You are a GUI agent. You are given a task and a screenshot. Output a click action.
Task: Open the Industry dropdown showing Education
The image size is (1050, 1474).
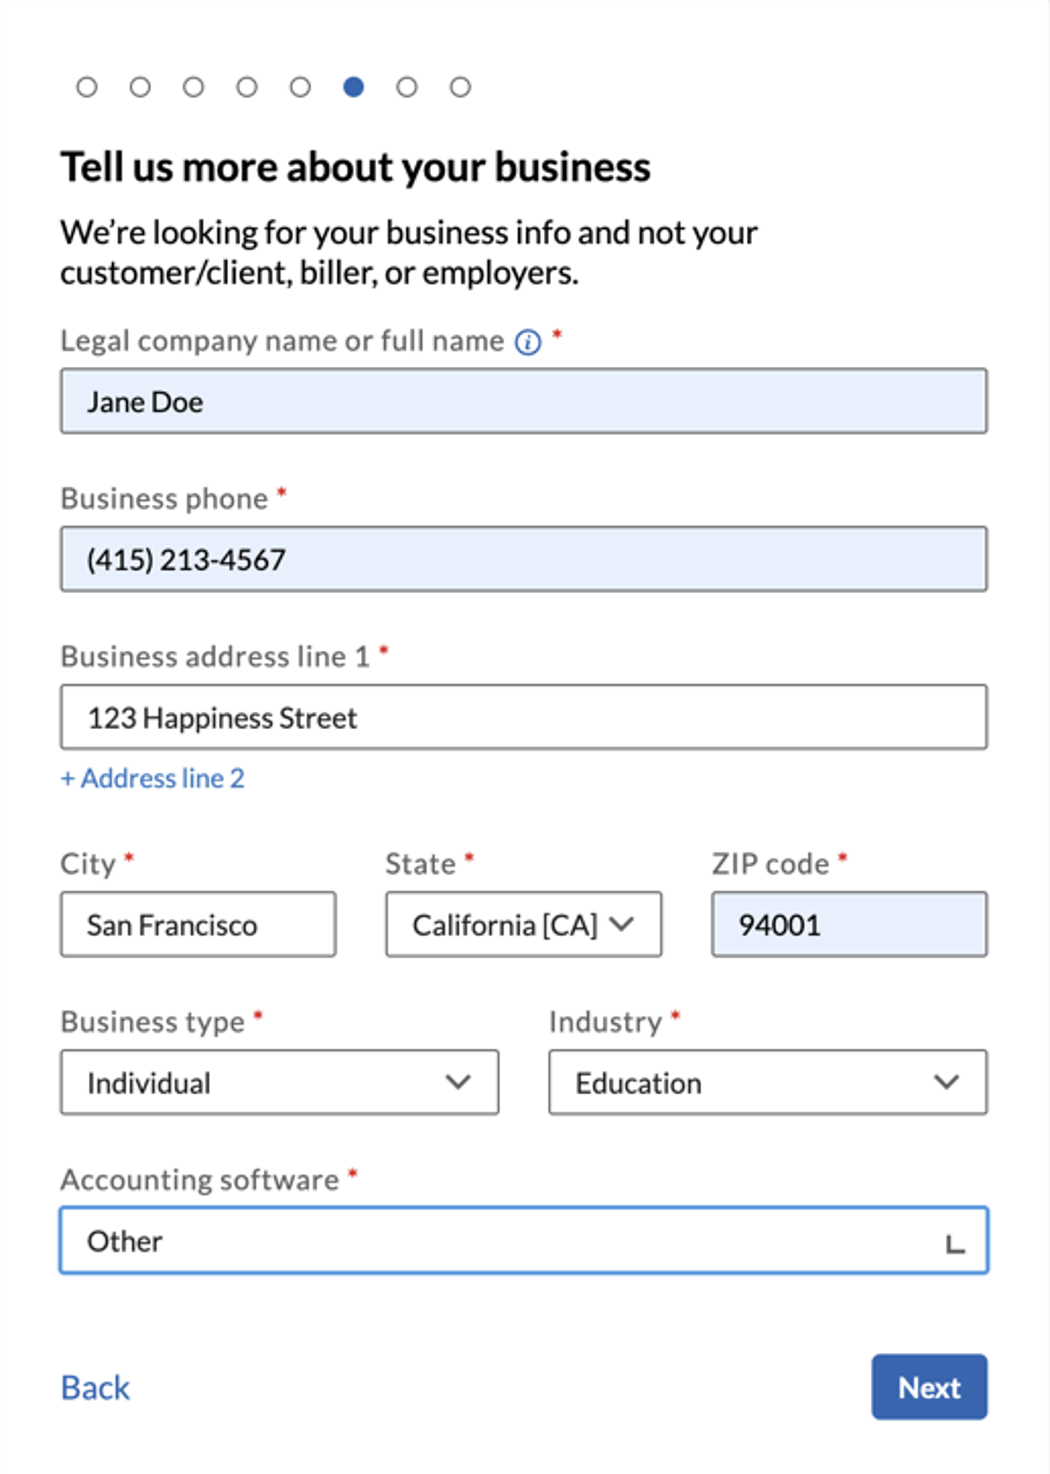[x=767, y=1082]
